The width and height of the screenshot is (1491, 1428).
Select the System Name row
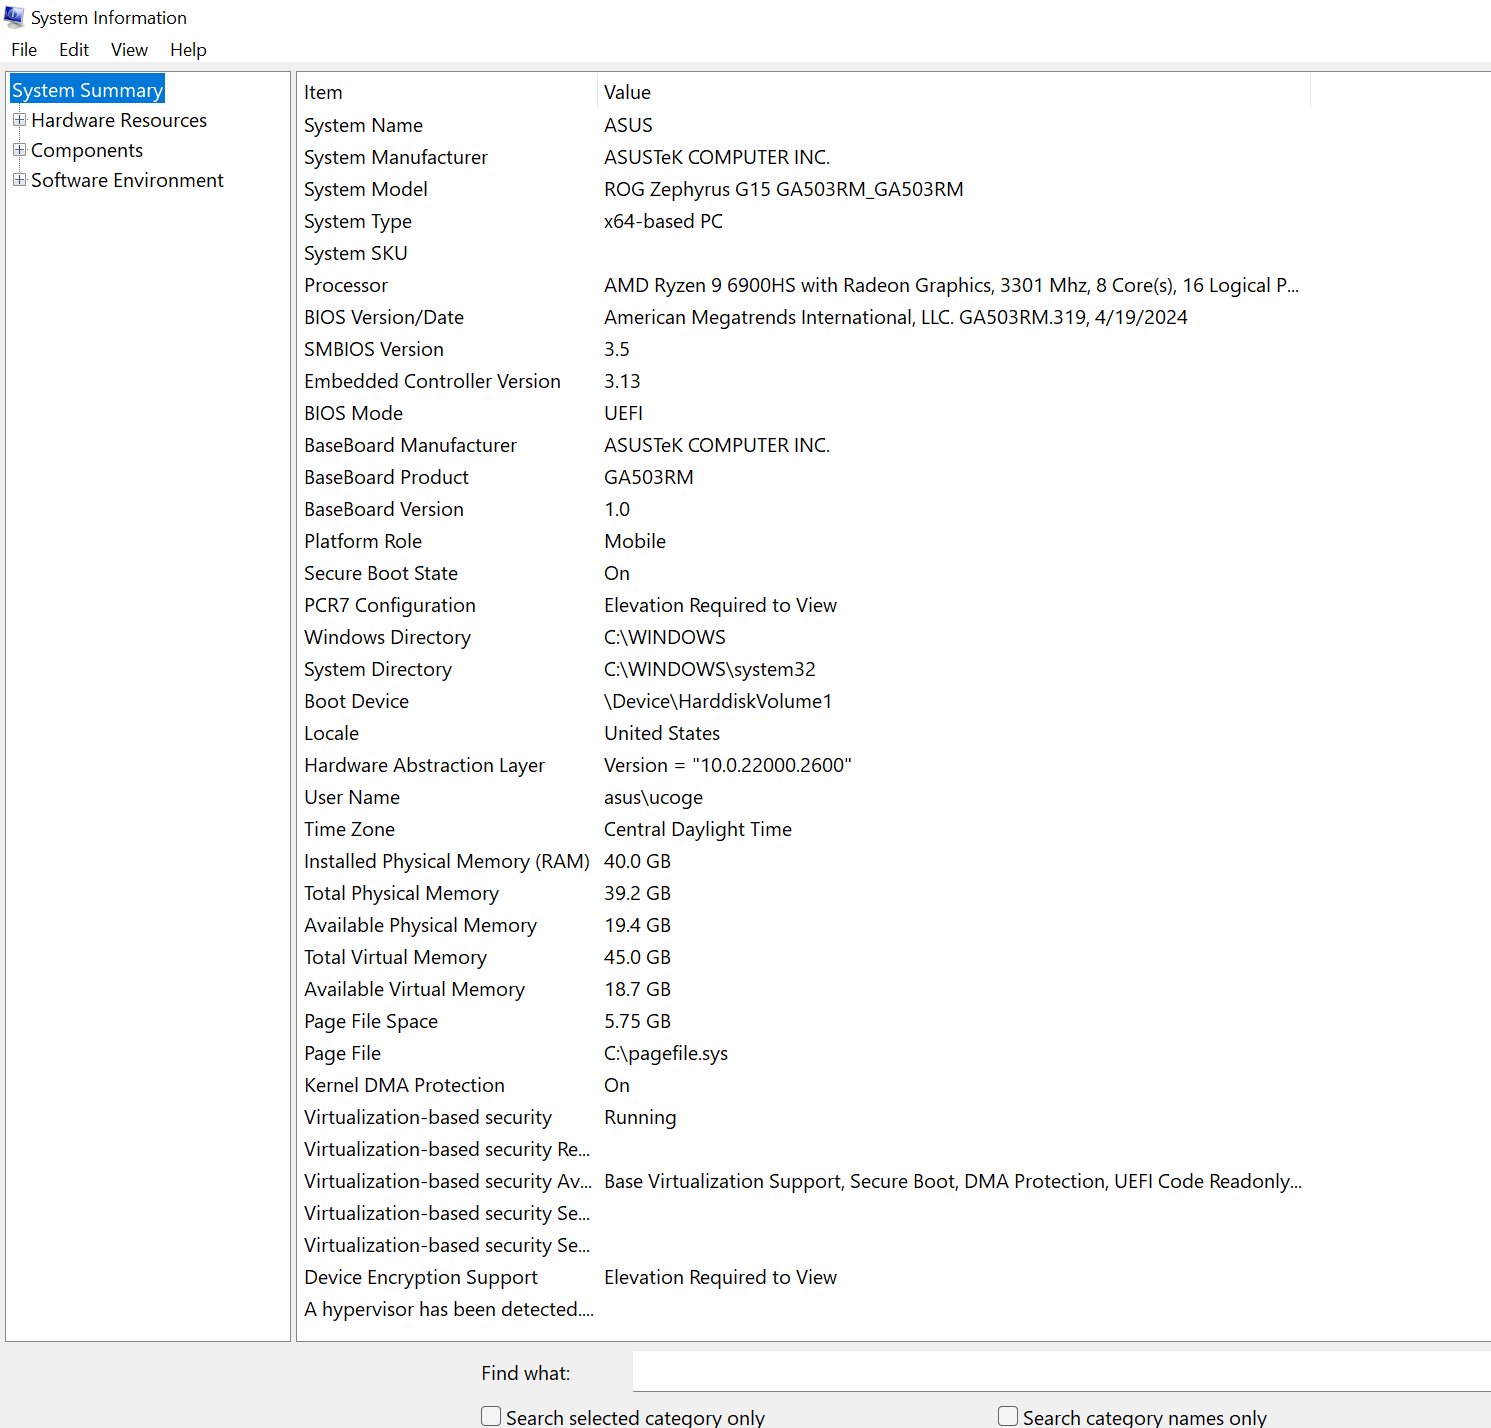[804, 125]
